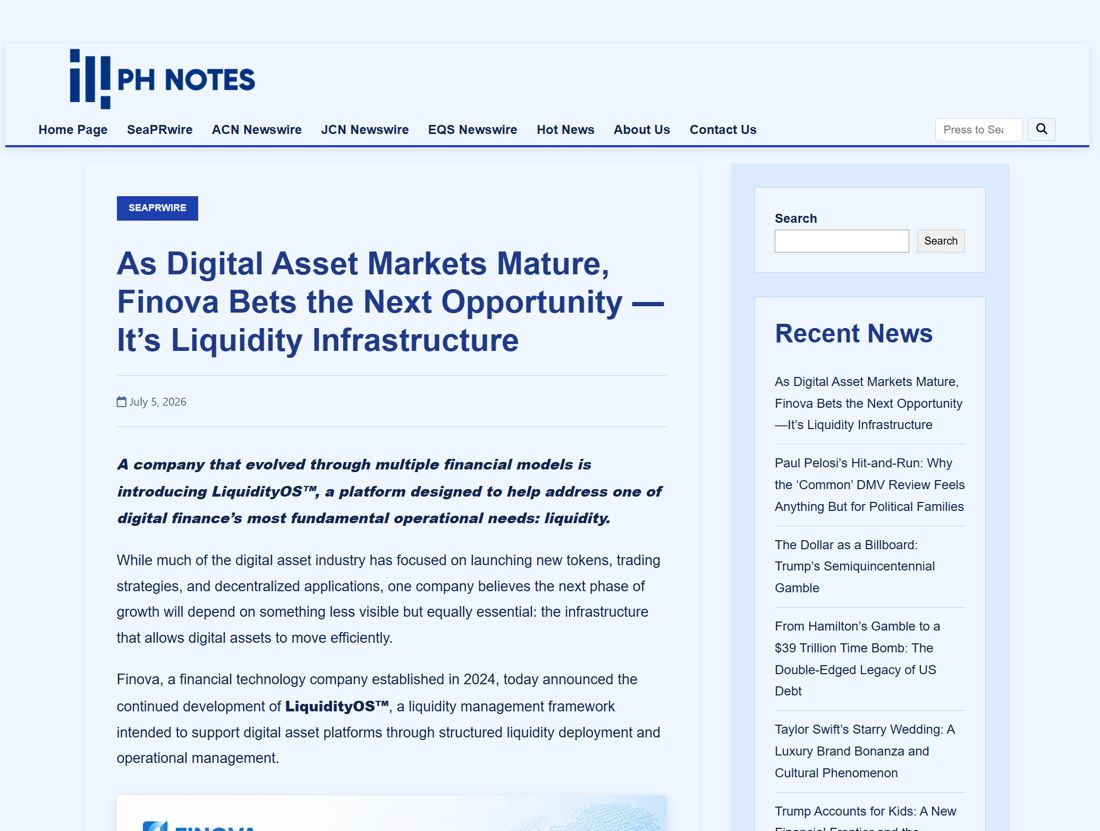Click the July 5, 2026 date link
Viewport: 1100px width, 831px height.
pos(158,402)
